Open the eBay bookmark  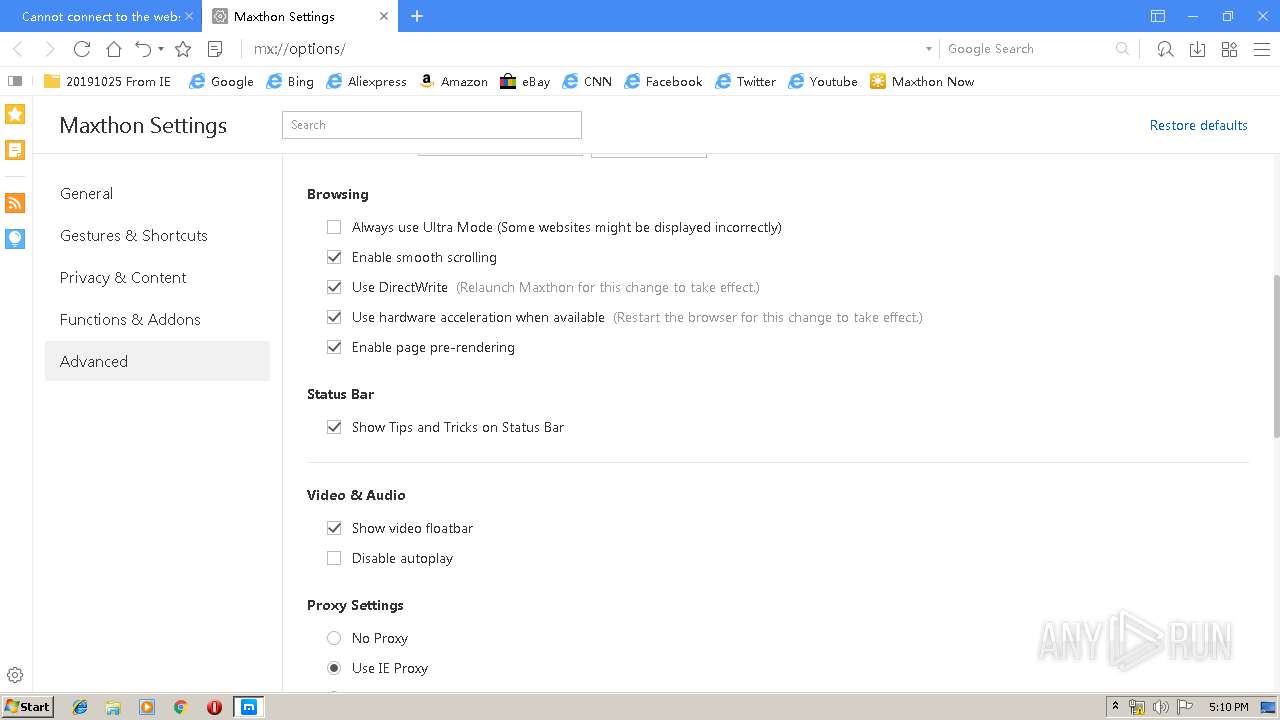525,81
